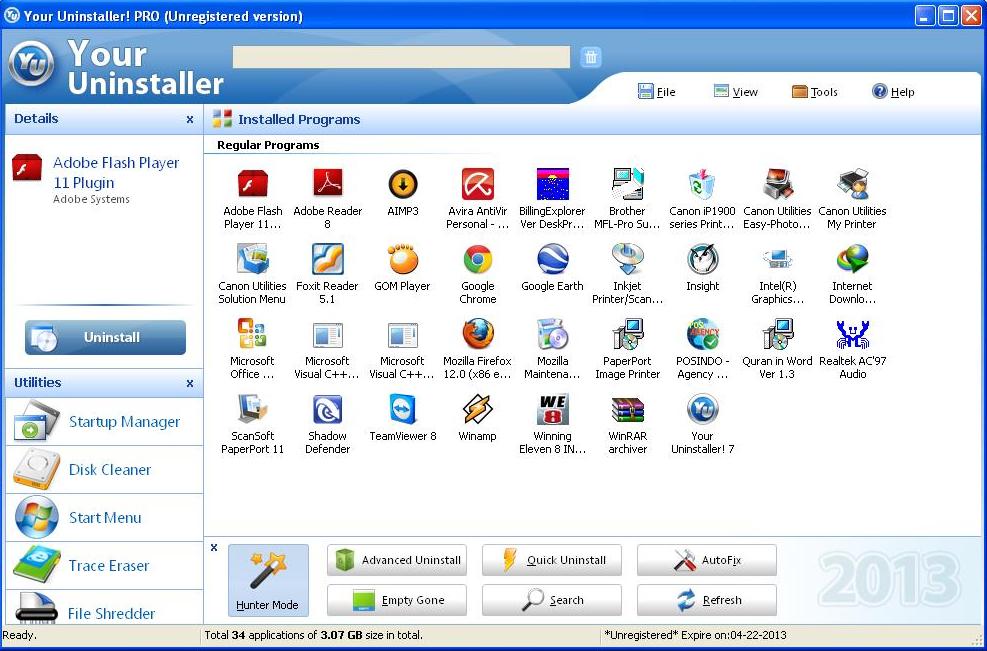Viewport: 987px width, 651px height.
Task: Select Mozilla Firefox 12.0 icon
Action: [x=477, y=334]
